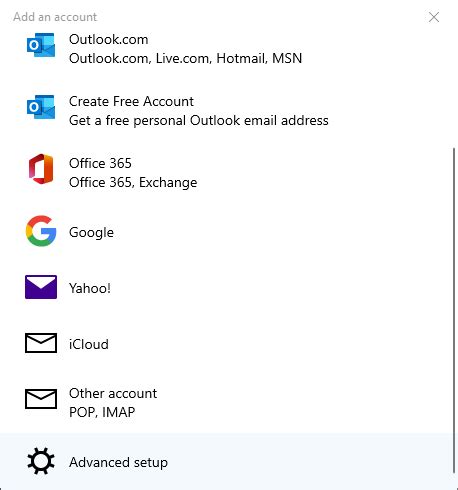Select the Office 365 title text
This screenshot has width=458, height=490.
click(x=100, y=163)
